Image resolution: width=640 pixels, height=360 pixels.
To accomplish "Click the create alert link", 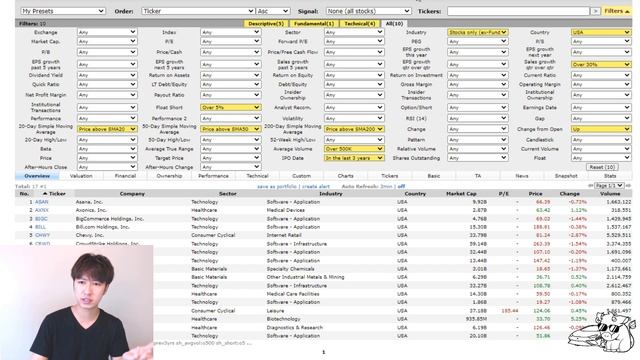I will click(x=316, y=186).
